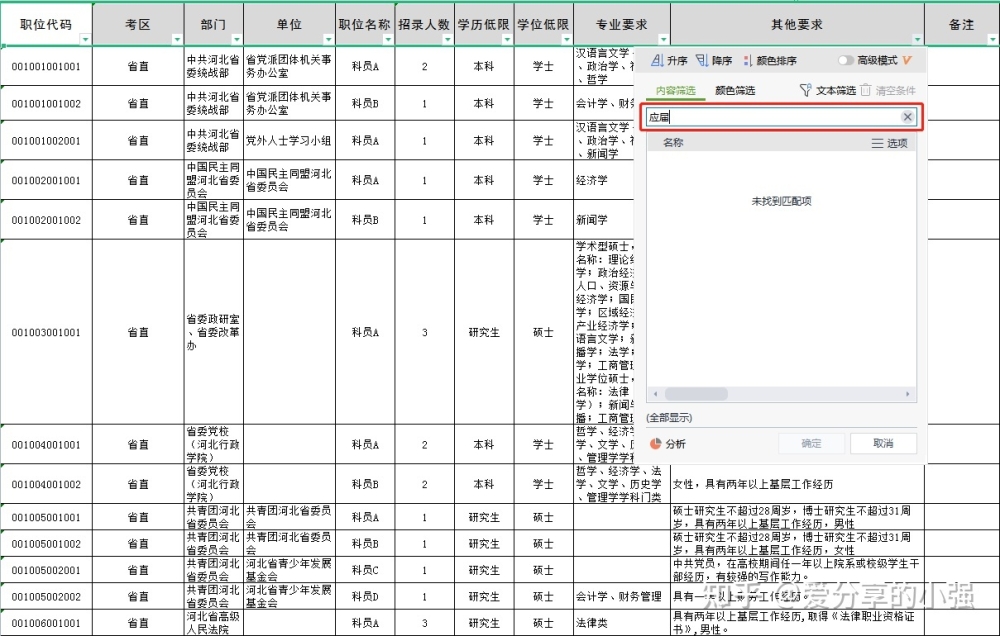Click the filter list horizontal scrollbar thumb

point(696,394)
